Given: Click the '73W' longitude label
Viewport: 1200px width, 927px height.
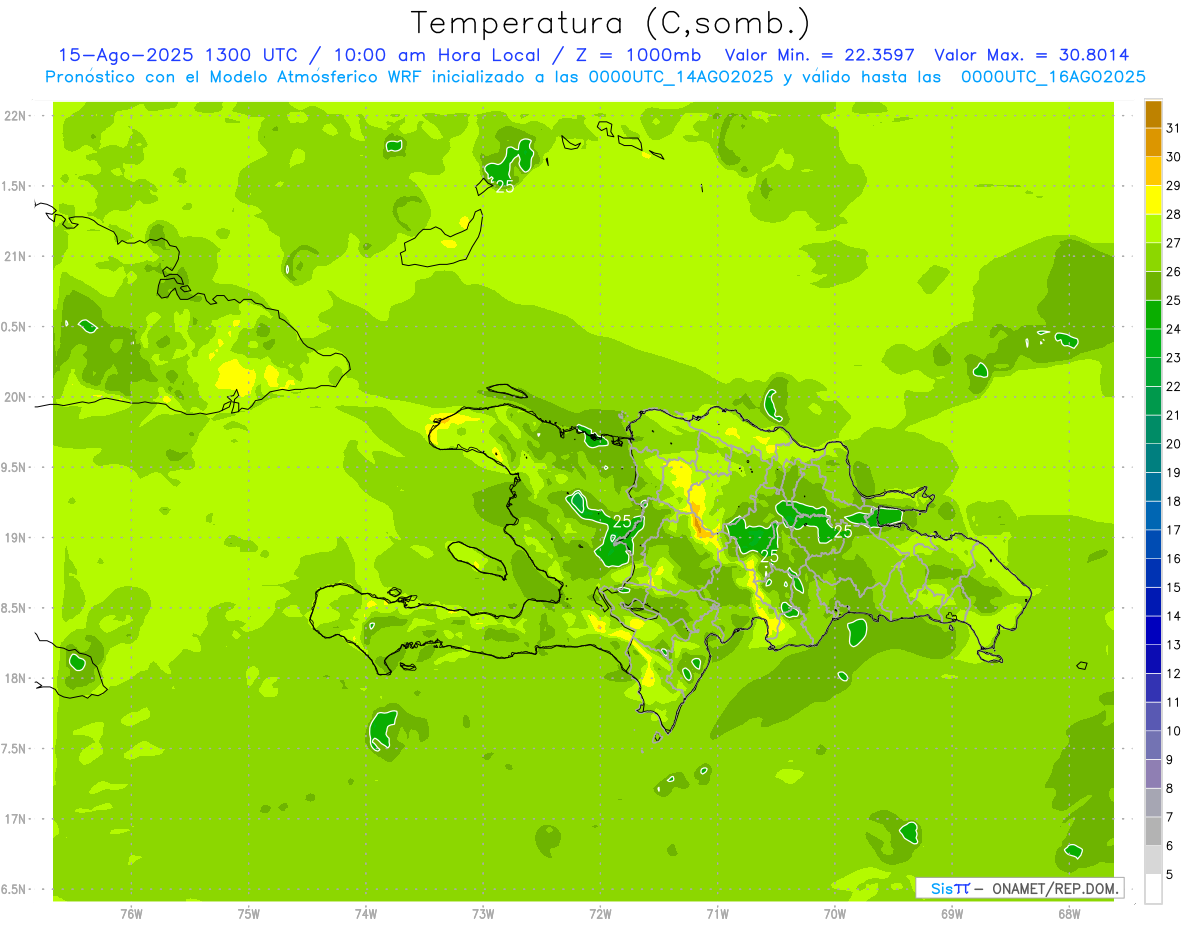Looking at the screenshot, I should (x=483, y=914).
